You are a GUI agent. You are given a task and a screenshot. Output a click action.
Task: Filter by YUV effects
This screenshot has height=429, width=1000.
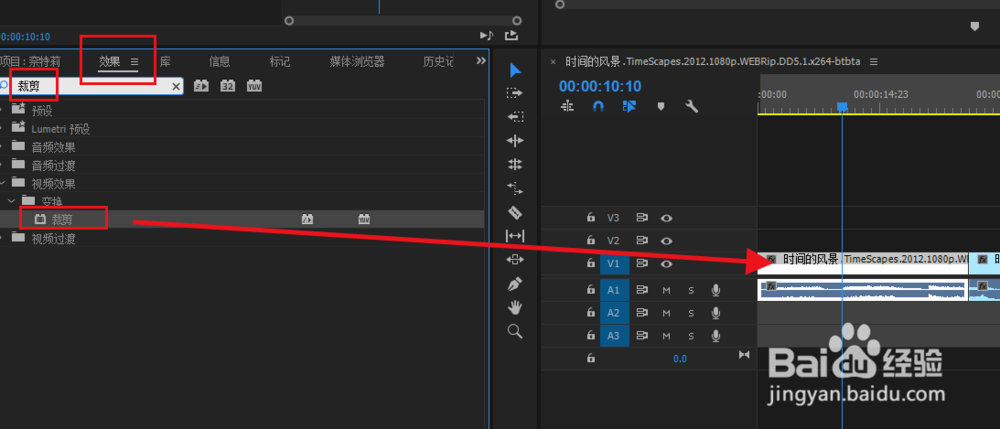254,86
